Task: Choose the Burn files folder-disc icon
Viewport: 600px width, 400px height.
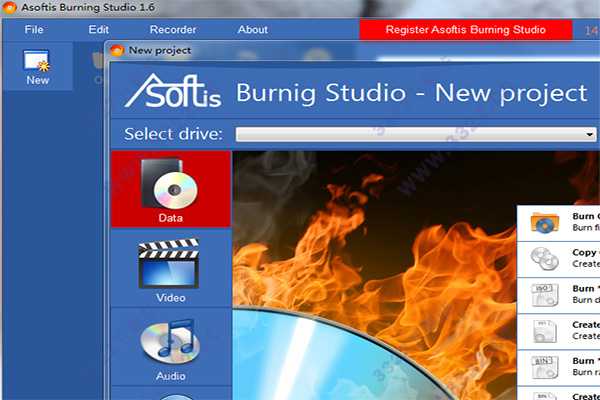Action: pyautogui.click(x=545, y=223)
